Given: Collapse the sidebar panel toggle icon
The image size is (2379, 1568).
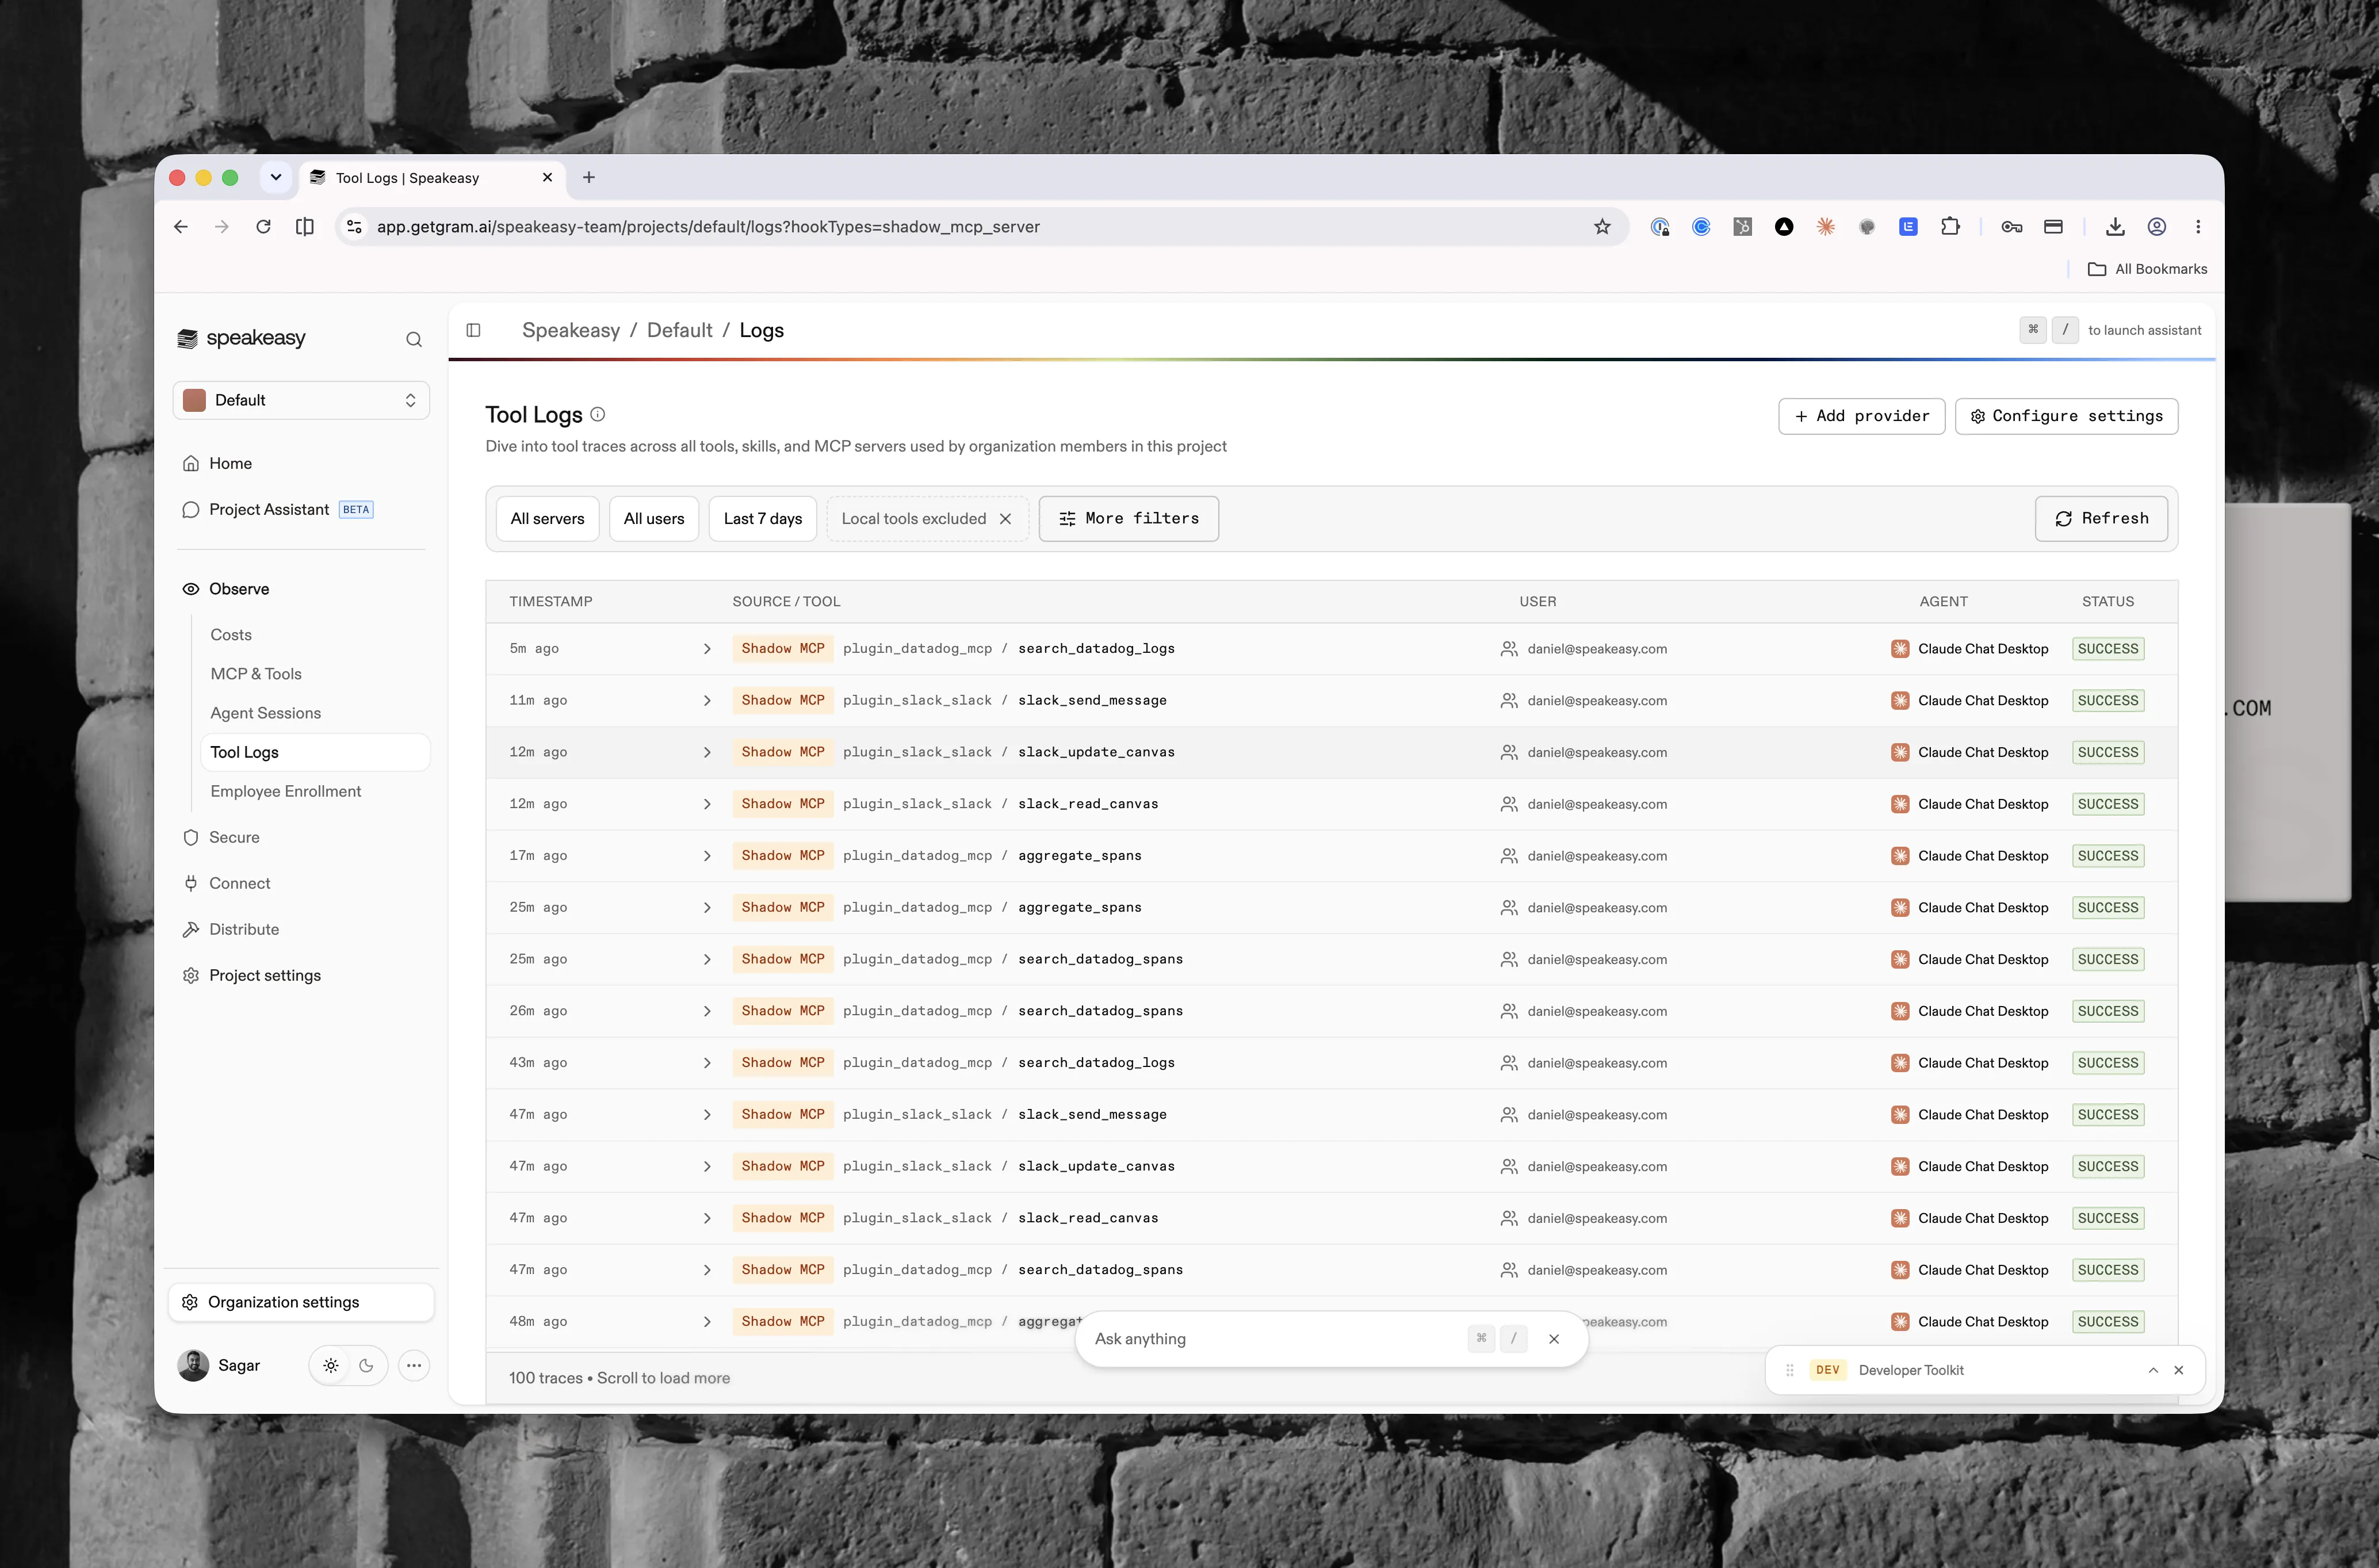Looking at the screenshot, I should tap(473, 330).
